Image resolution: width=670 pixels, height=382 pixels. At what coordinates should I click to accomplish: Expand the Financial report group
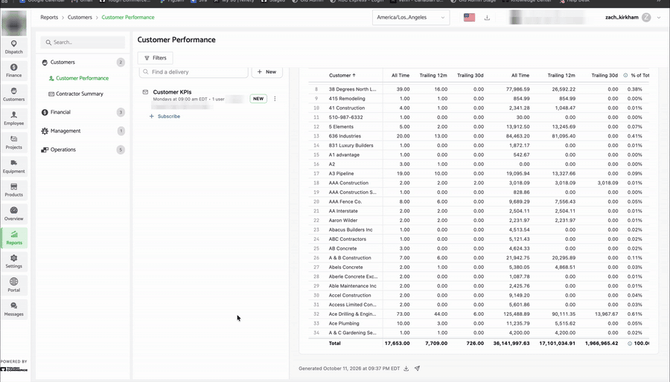pos(83,112)
